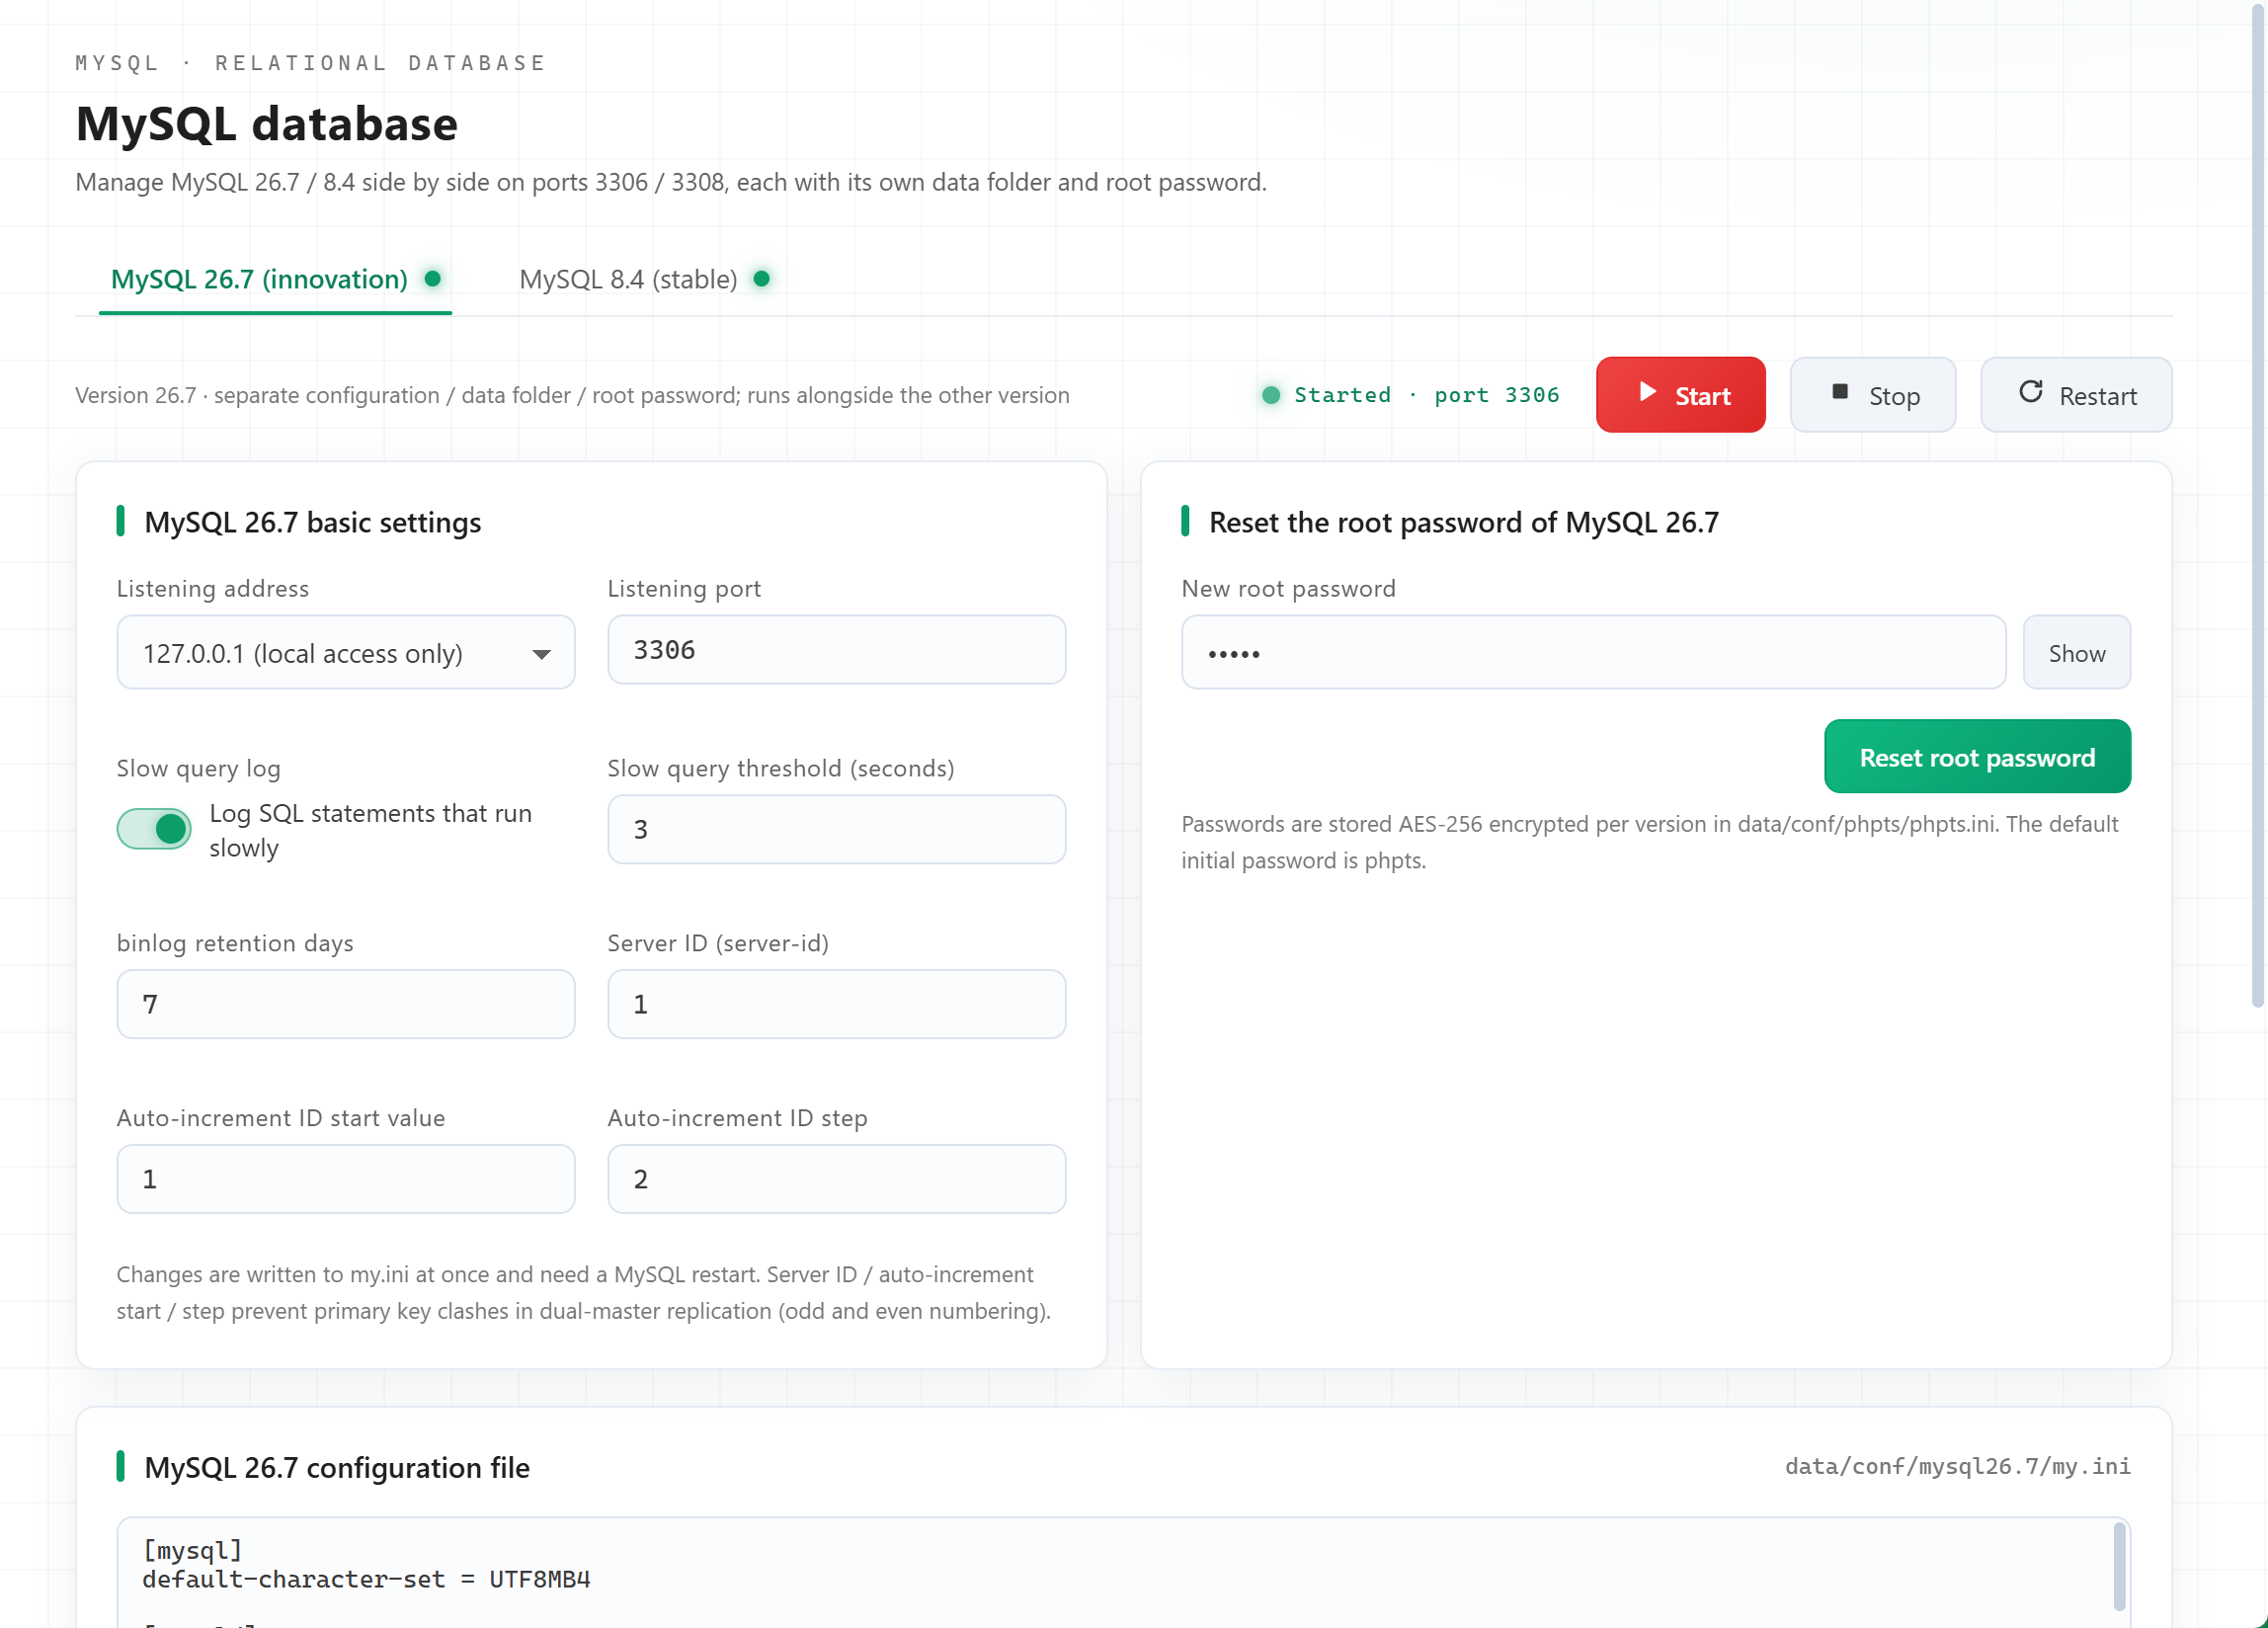Click the MySQL database page heading

tap(267, 124)
